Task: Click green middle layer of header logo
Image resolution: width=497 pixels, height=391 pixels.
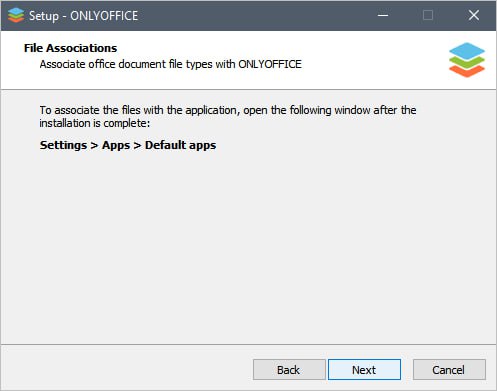Action: pyautogui.click(x=467, y=62)
